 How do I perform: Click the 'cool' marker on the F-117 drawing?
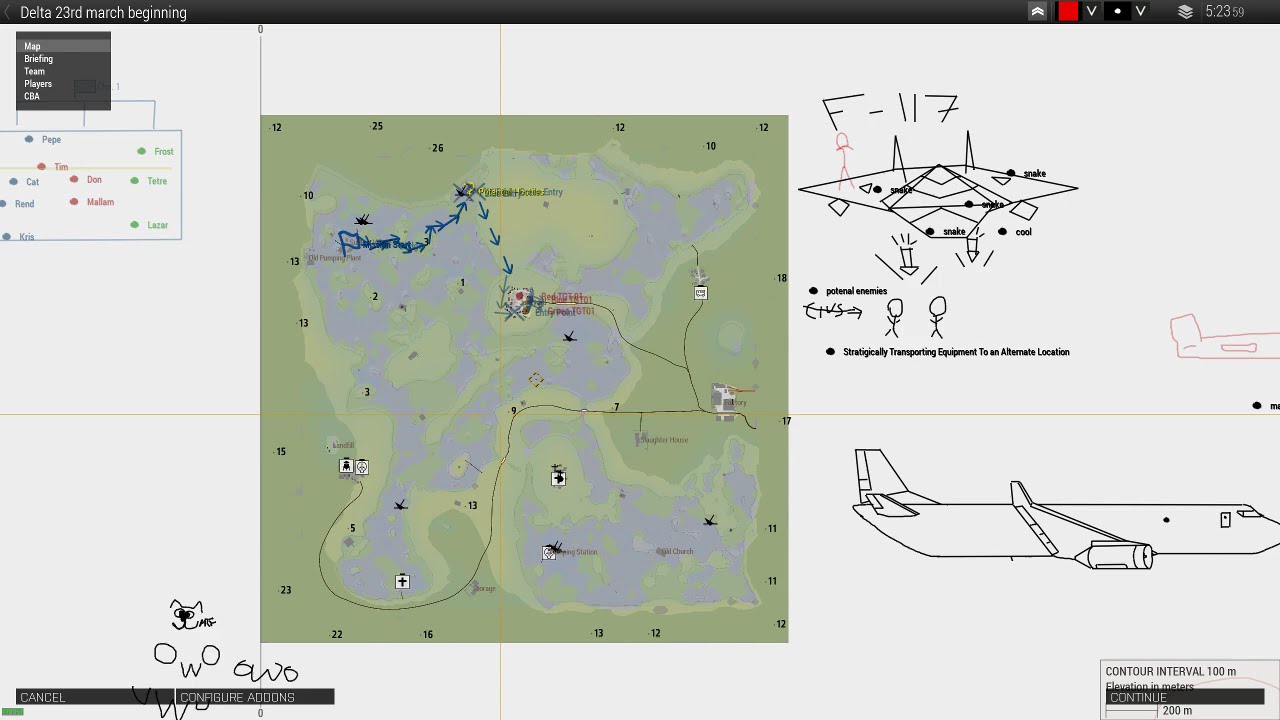1003,232
